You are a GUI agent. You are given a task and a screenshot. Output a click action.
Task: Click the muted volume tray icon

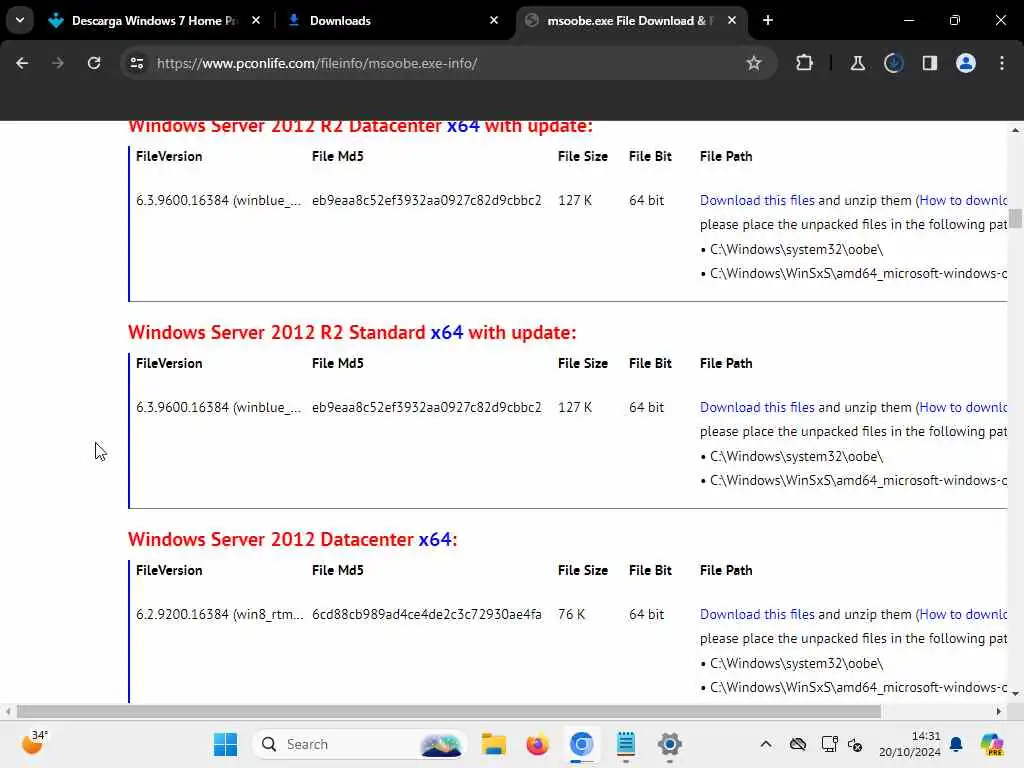click(855, 744)
